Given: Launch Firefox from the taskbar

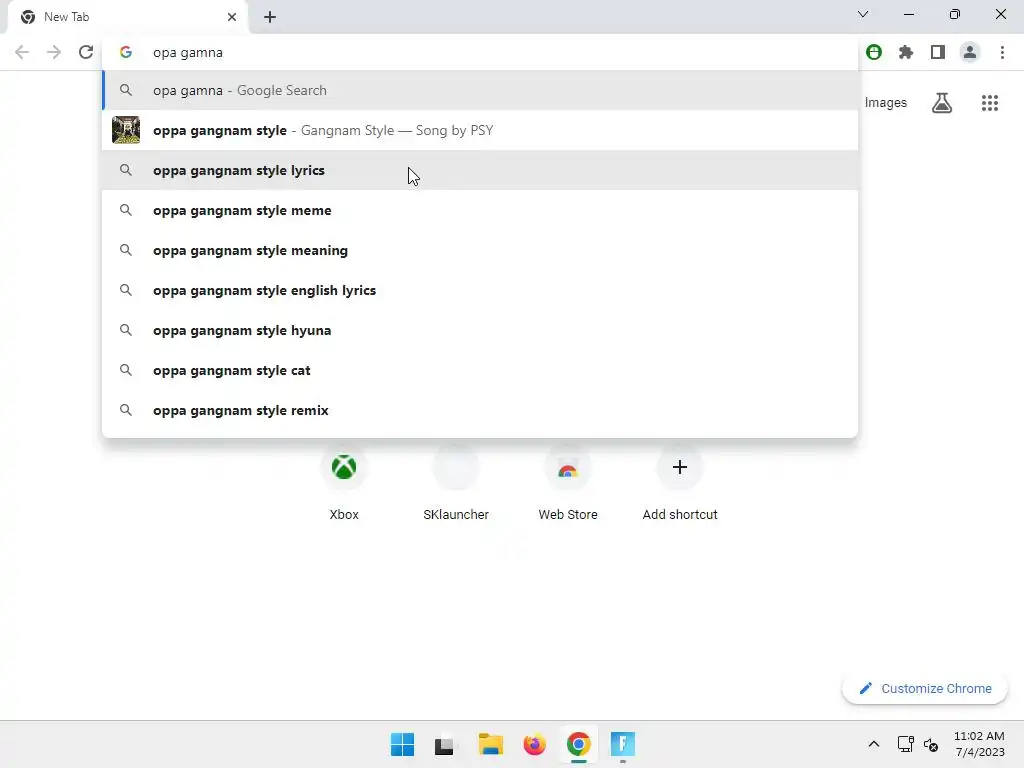Looking at the screenshot, I should 534,744.
